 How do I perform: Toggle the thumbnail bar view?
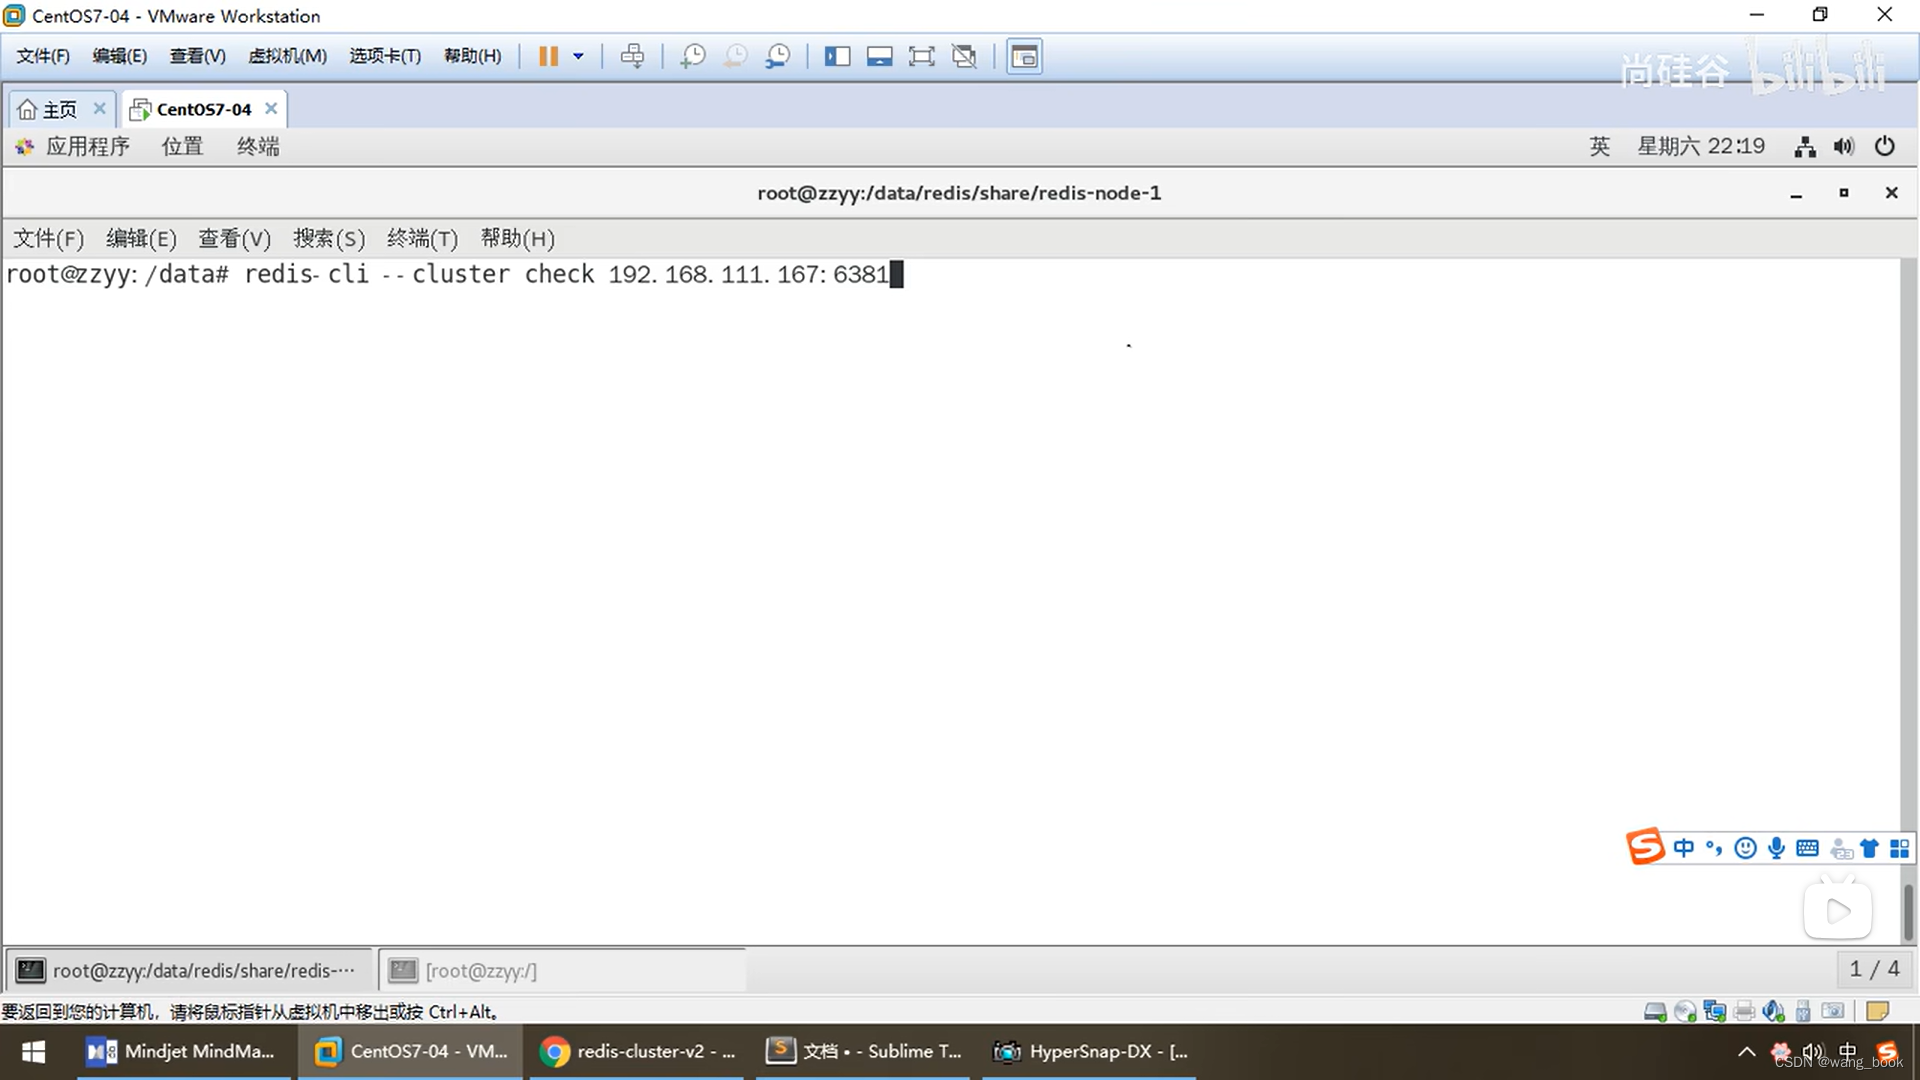point(879,56)
